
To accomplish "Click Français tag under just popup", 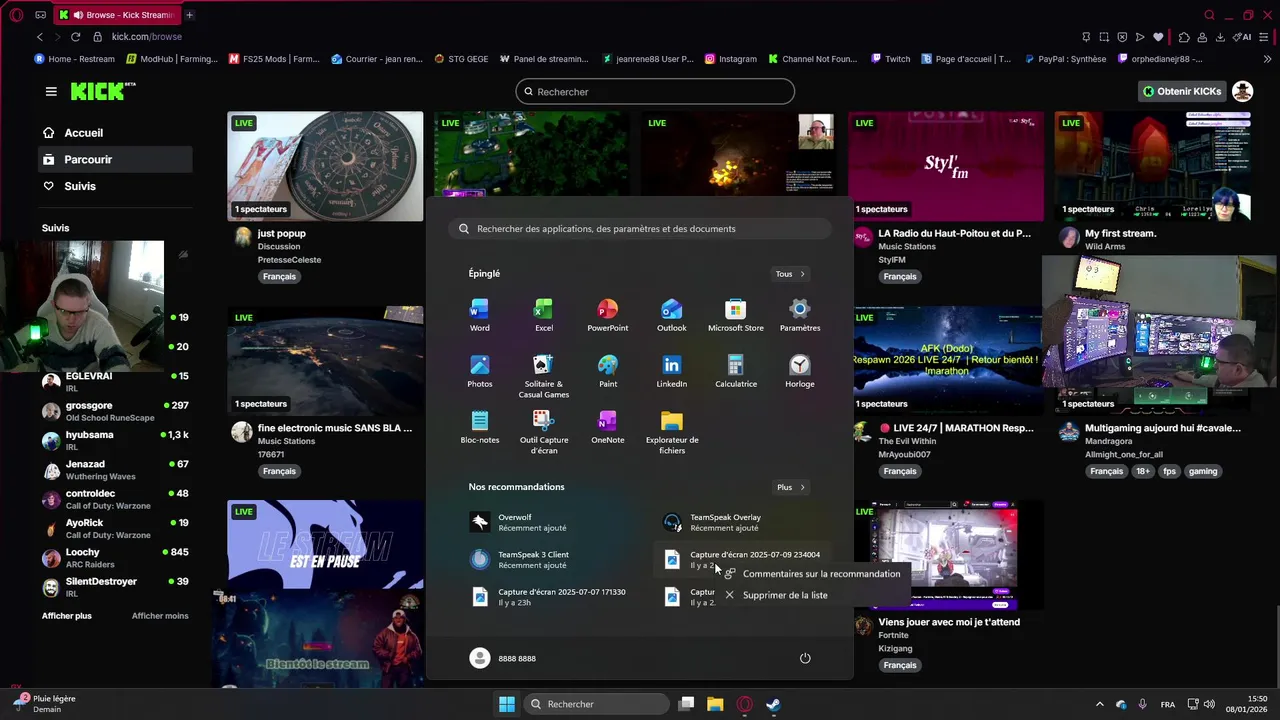I will pos(279,277).
